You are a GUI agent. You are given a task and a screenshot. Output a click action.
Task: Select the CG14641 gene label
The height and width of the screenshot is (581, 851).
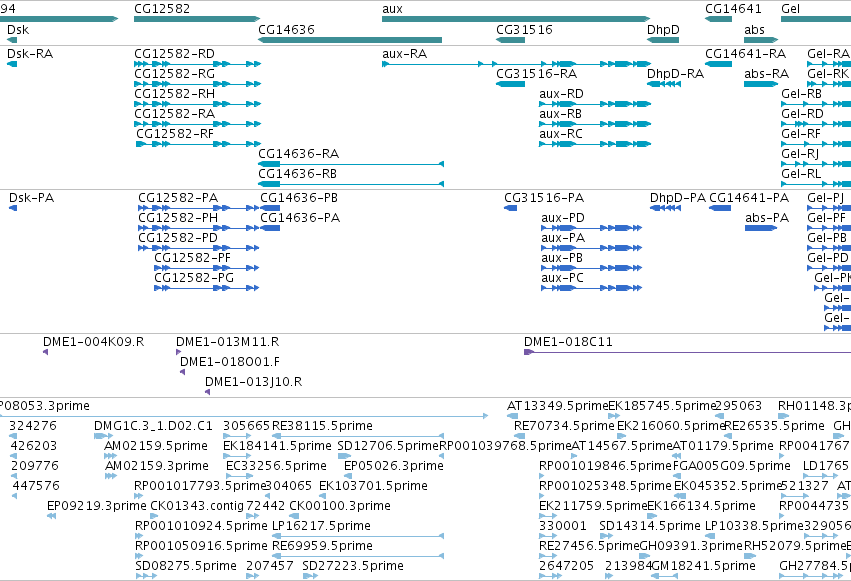(733, 9)
